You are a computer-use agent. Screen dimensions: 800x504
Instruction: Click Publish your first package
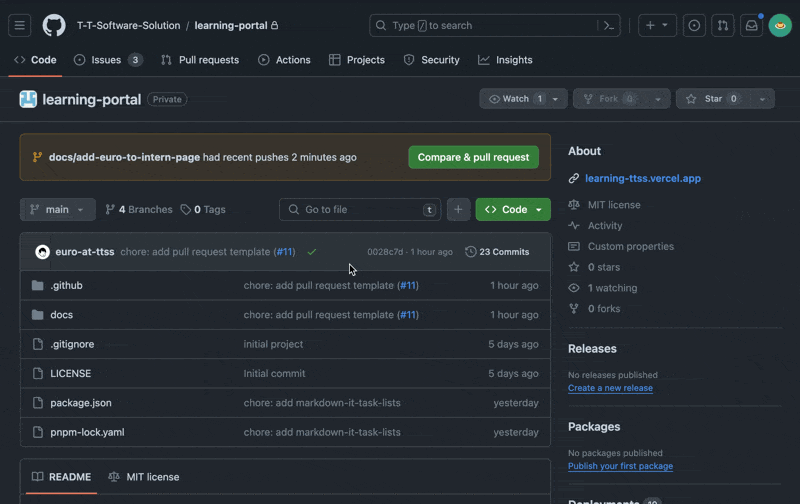pos(620,466)
